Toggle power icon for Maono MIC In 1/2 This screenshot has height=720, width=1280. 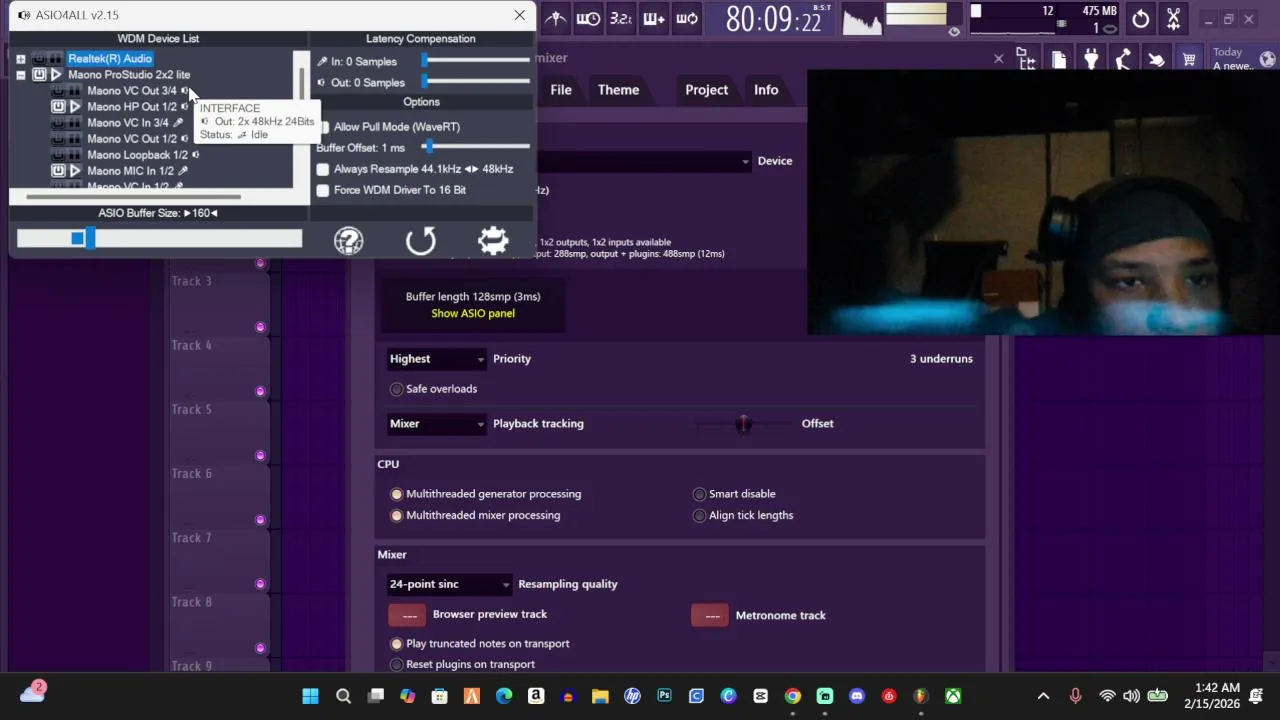click(x=58, y=171)
